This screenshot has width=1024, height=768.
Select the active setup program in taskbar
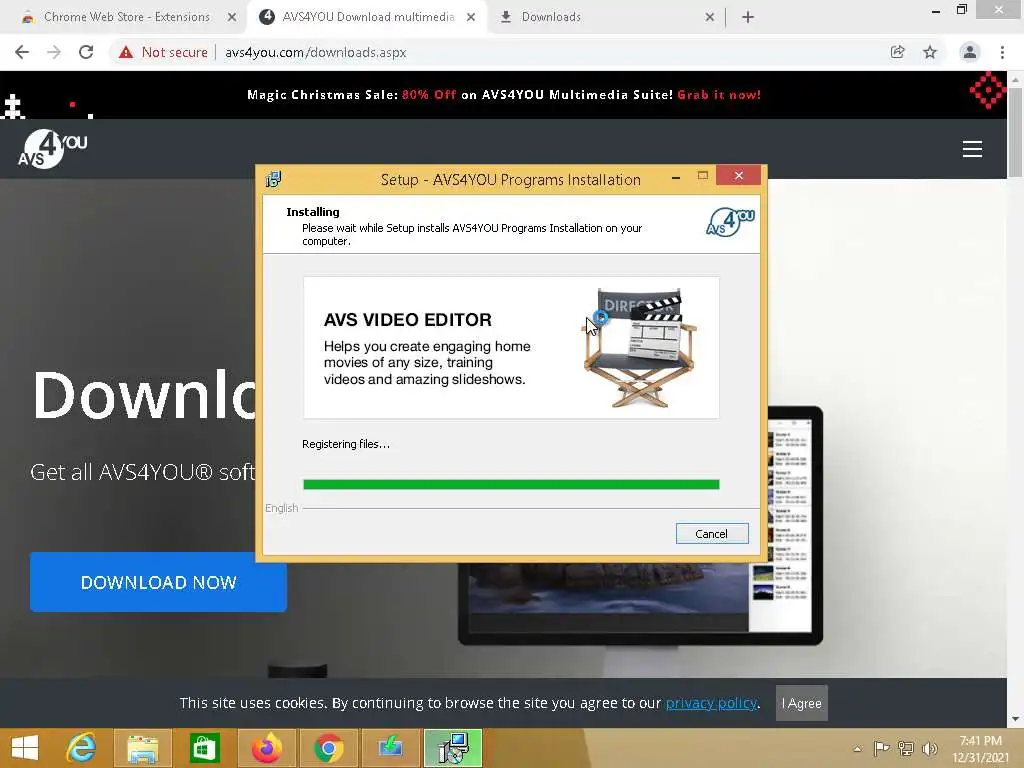(x=453, y=748)
